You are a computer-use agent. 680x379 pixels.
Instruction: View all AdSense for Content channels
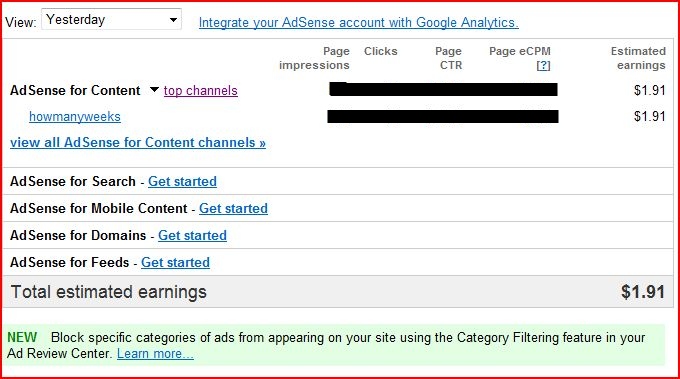pyautogui.click(x=138, y=143)
